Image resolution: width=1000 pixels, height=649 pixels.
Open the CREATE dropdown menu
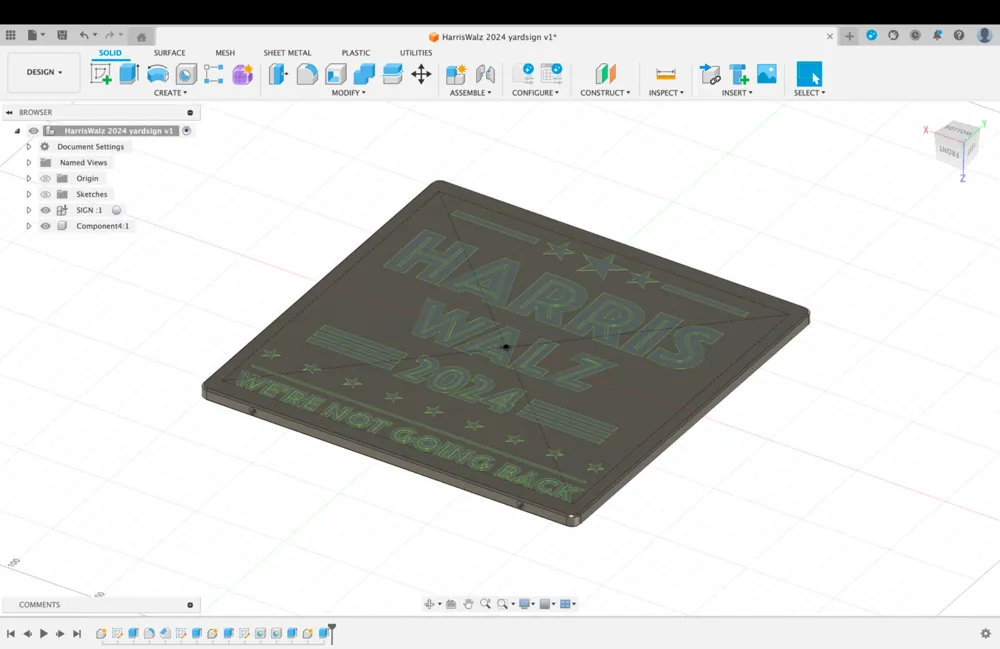[170, 93]
